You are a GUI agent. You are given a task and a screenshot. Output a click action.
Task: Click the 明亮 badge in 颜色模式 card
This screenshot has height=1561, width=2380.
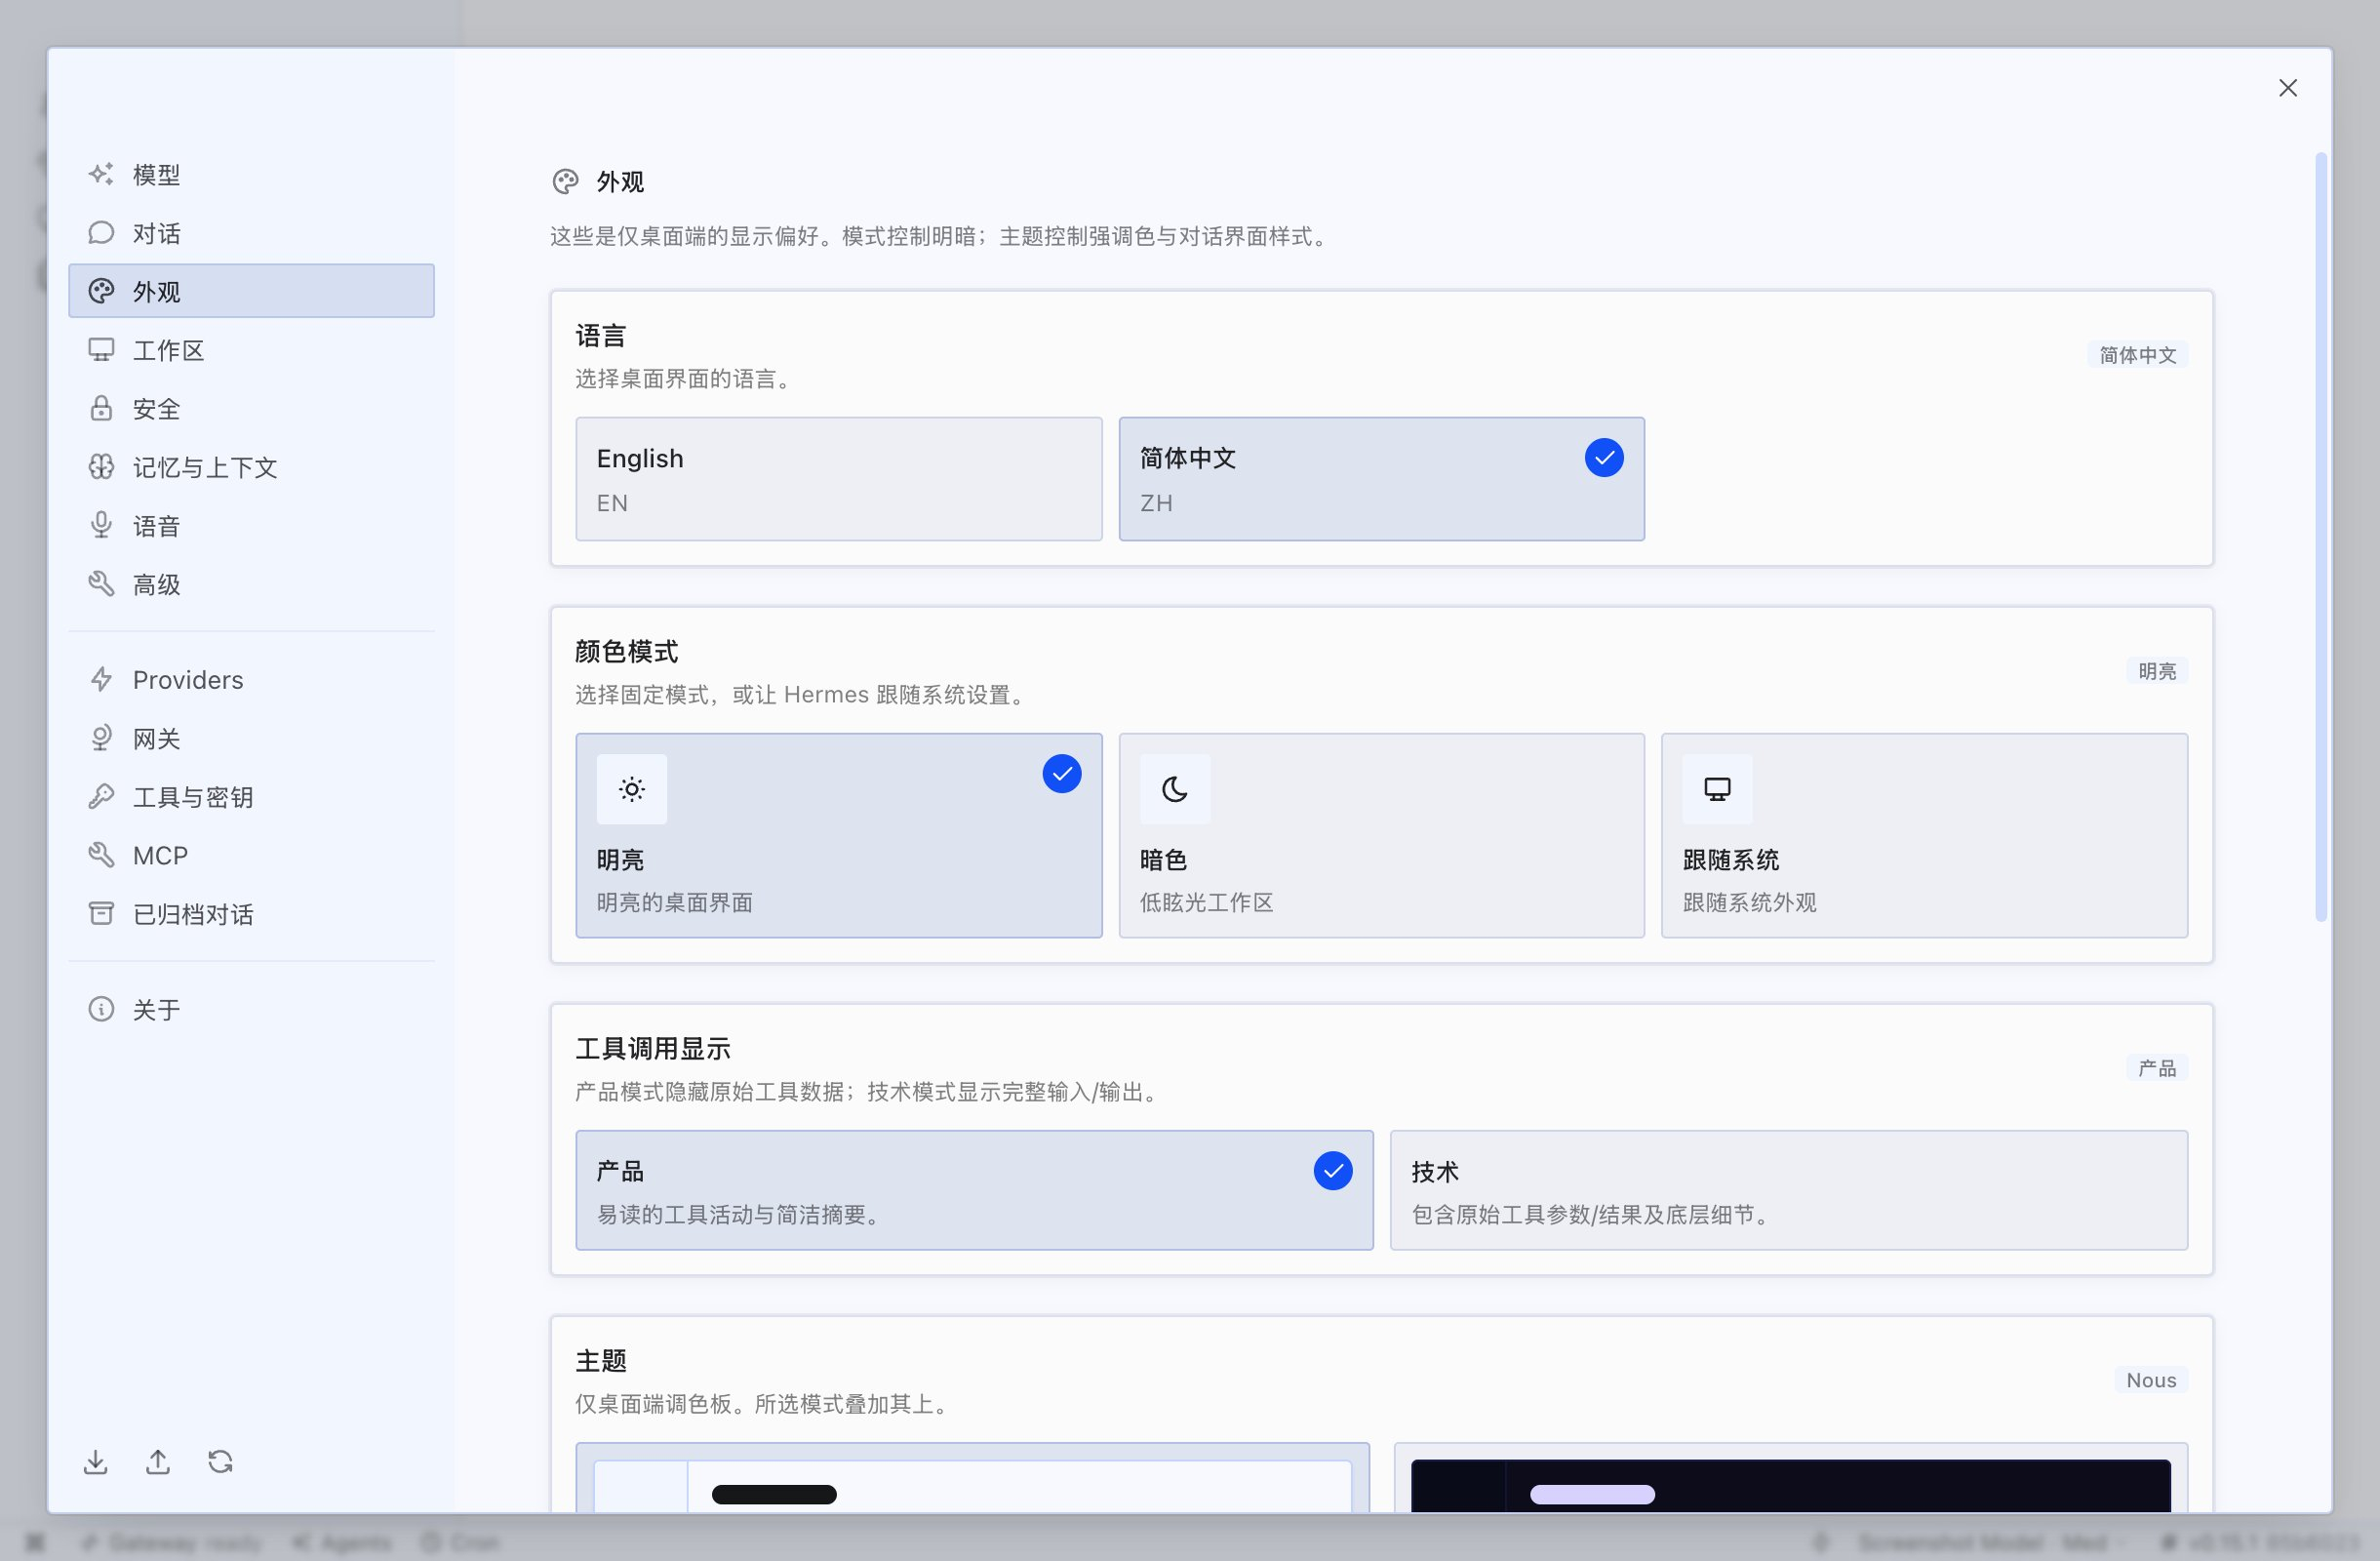click(x=2157, y=671)
